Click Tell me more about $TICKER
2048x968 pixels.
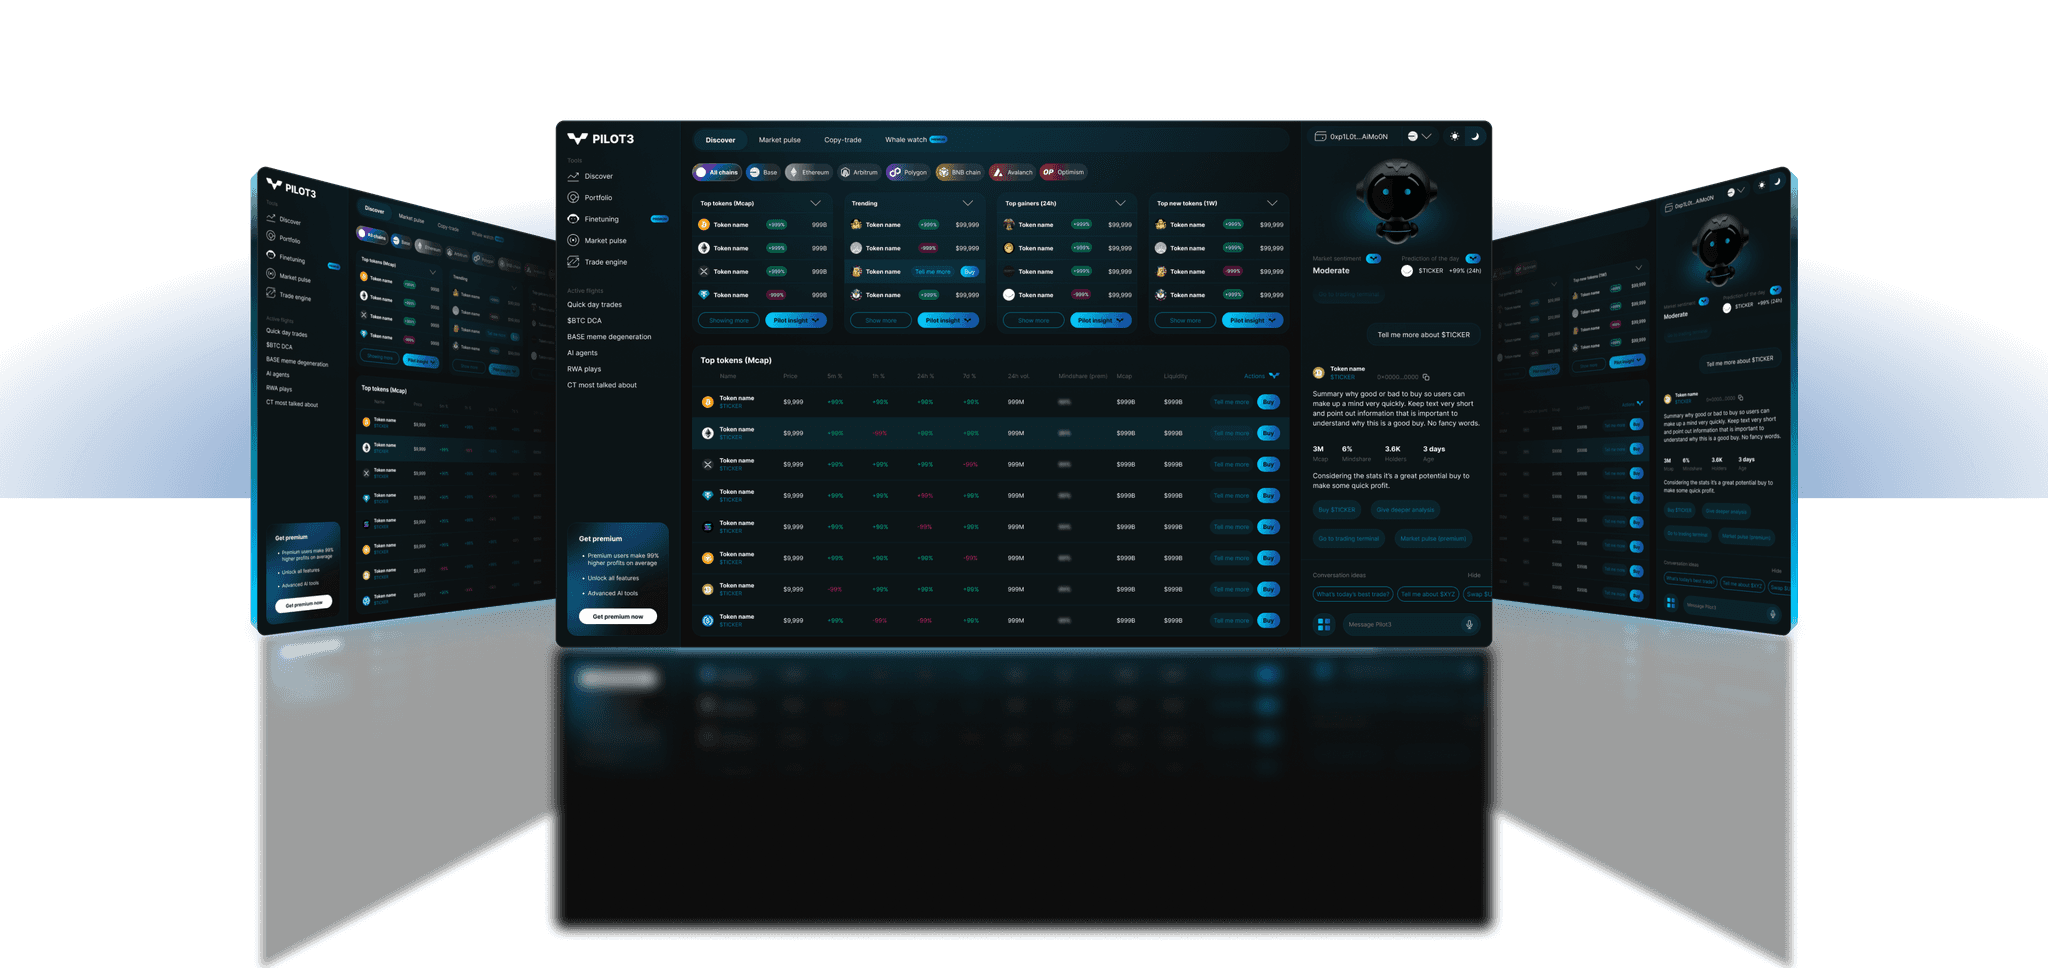pos(1423,335)
